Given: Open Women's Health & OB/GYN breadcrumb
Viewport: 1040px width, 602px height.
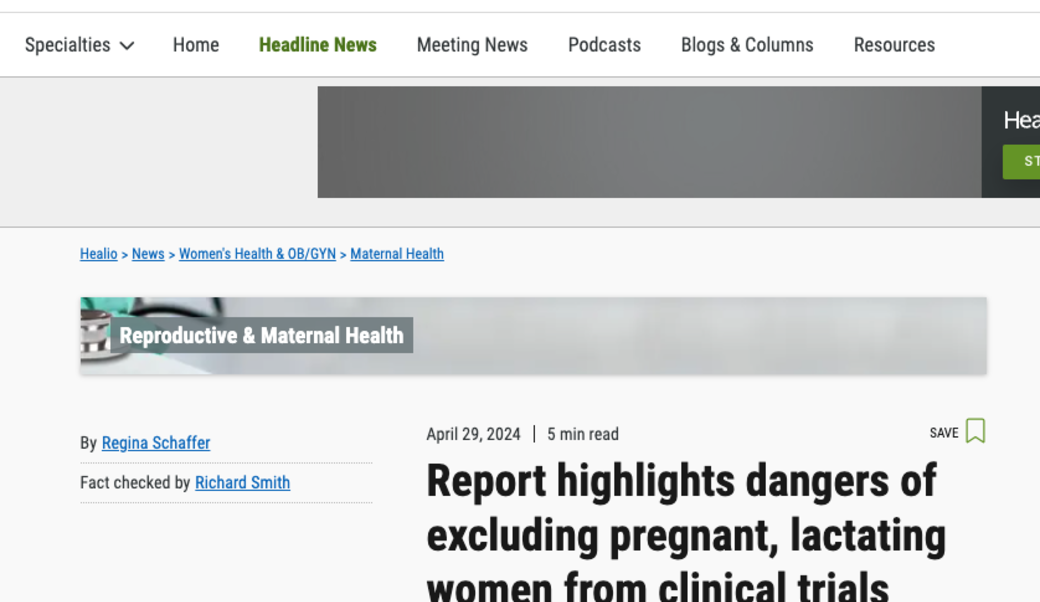Looking at the screenshot, I should coord(257,254).
